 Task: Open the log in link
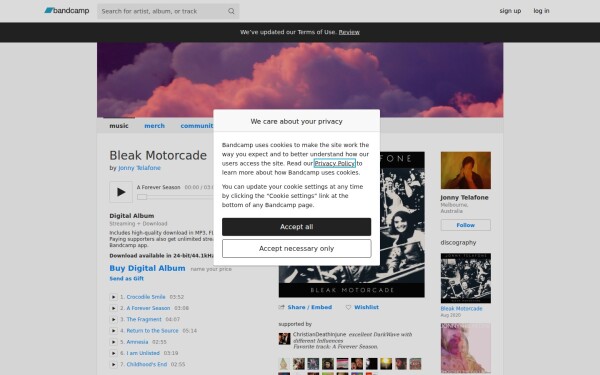pos(541,11)
